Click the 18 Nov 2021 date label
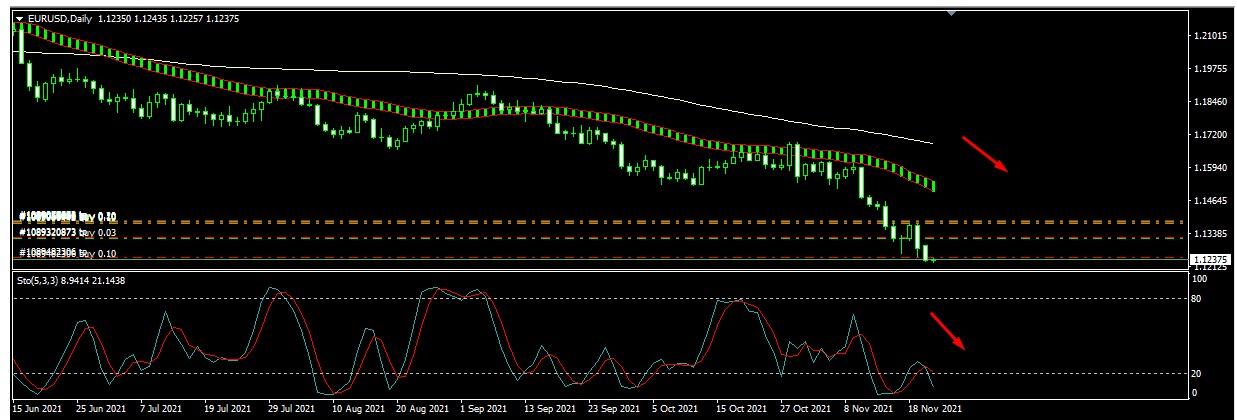The width and height of the screenshot is (1237, 420). (937, 409)
